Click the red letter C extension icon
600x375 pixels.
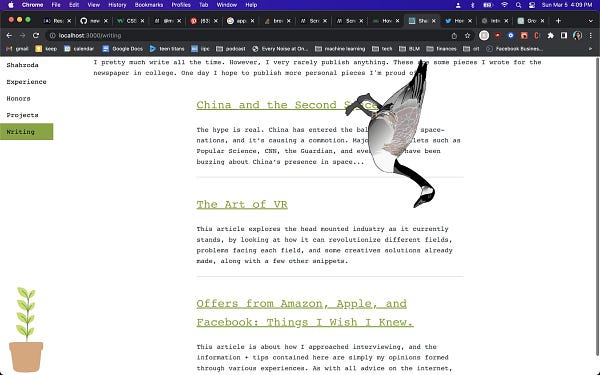click(x=537, y=36)
